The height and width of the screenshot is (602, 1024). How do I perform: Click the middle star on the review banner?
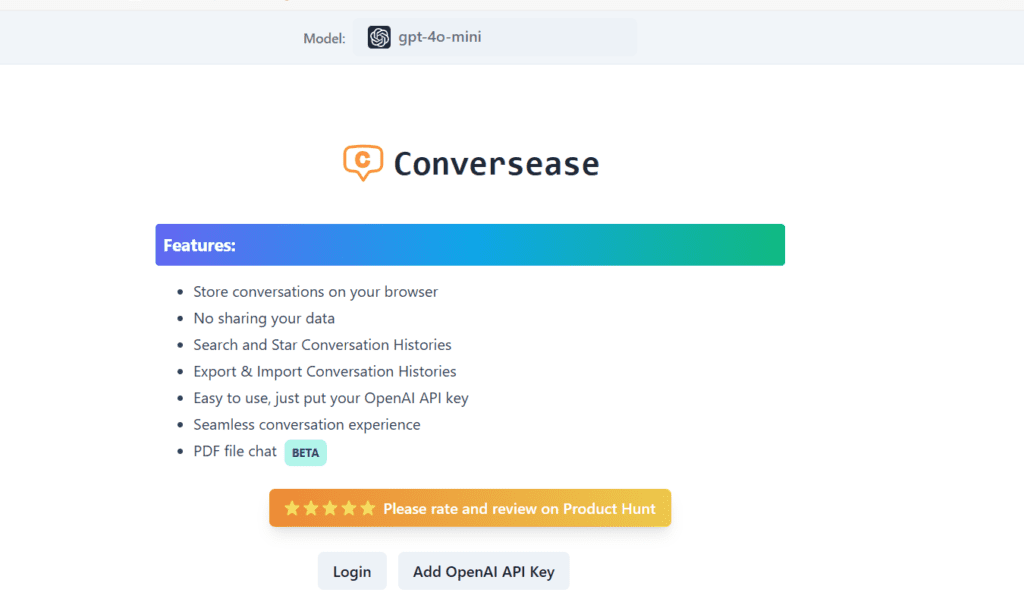(x=331, y=508)
